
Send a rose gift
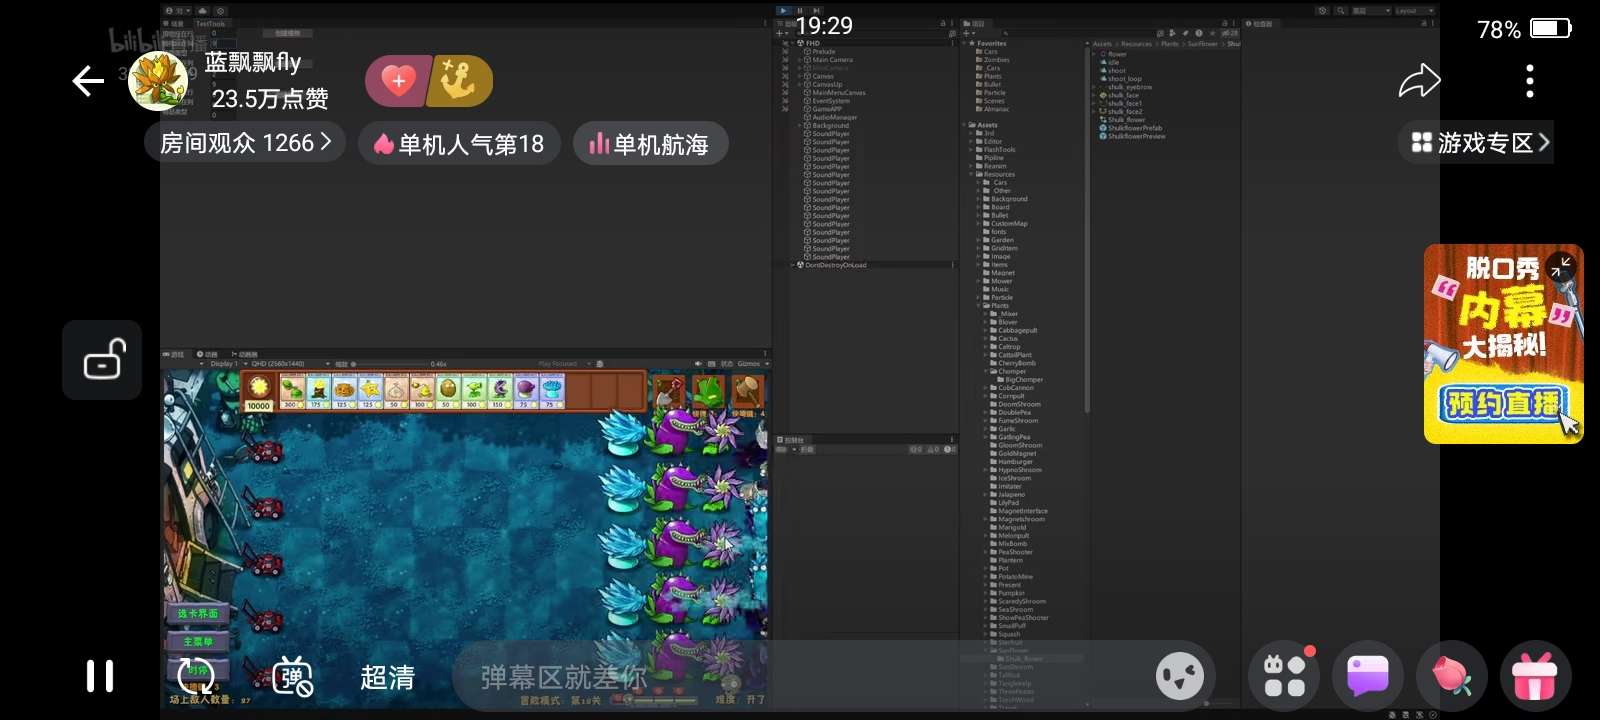coord(1452,677)
